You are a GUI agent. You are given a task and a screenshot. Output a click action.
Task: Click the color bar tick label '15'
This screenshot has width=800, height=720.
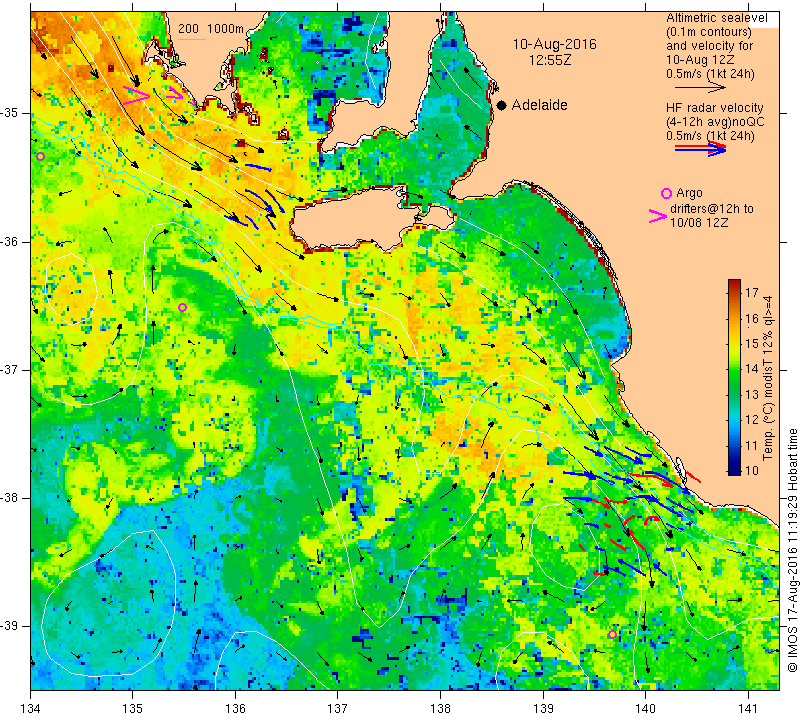coord(752,343)
